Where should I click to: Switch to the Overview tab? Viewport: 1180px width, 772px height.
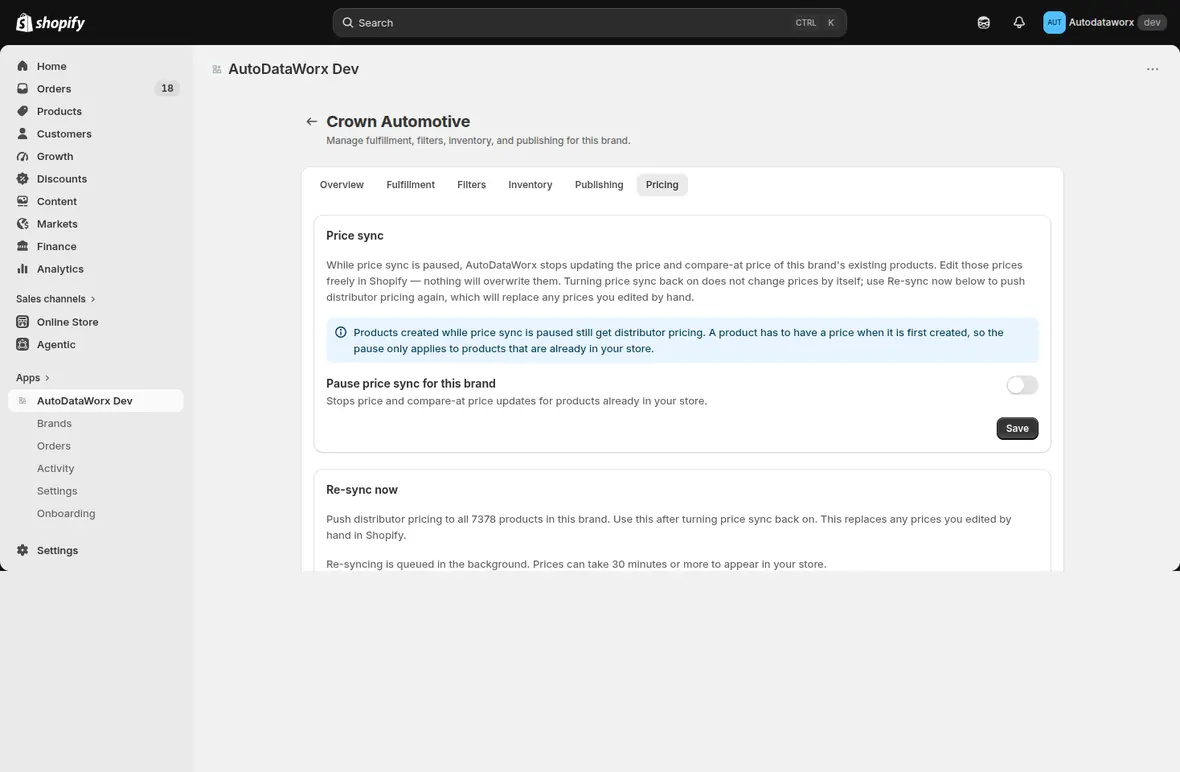click(x=342, y=185)
